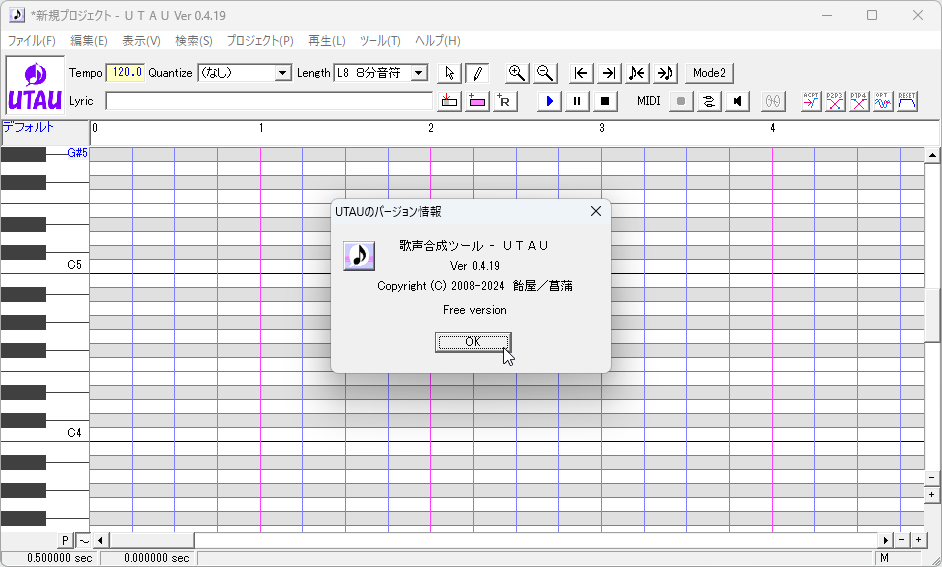Click measure marker 2 on the ruler
This screenshot has height=567, width=942.
431,128
